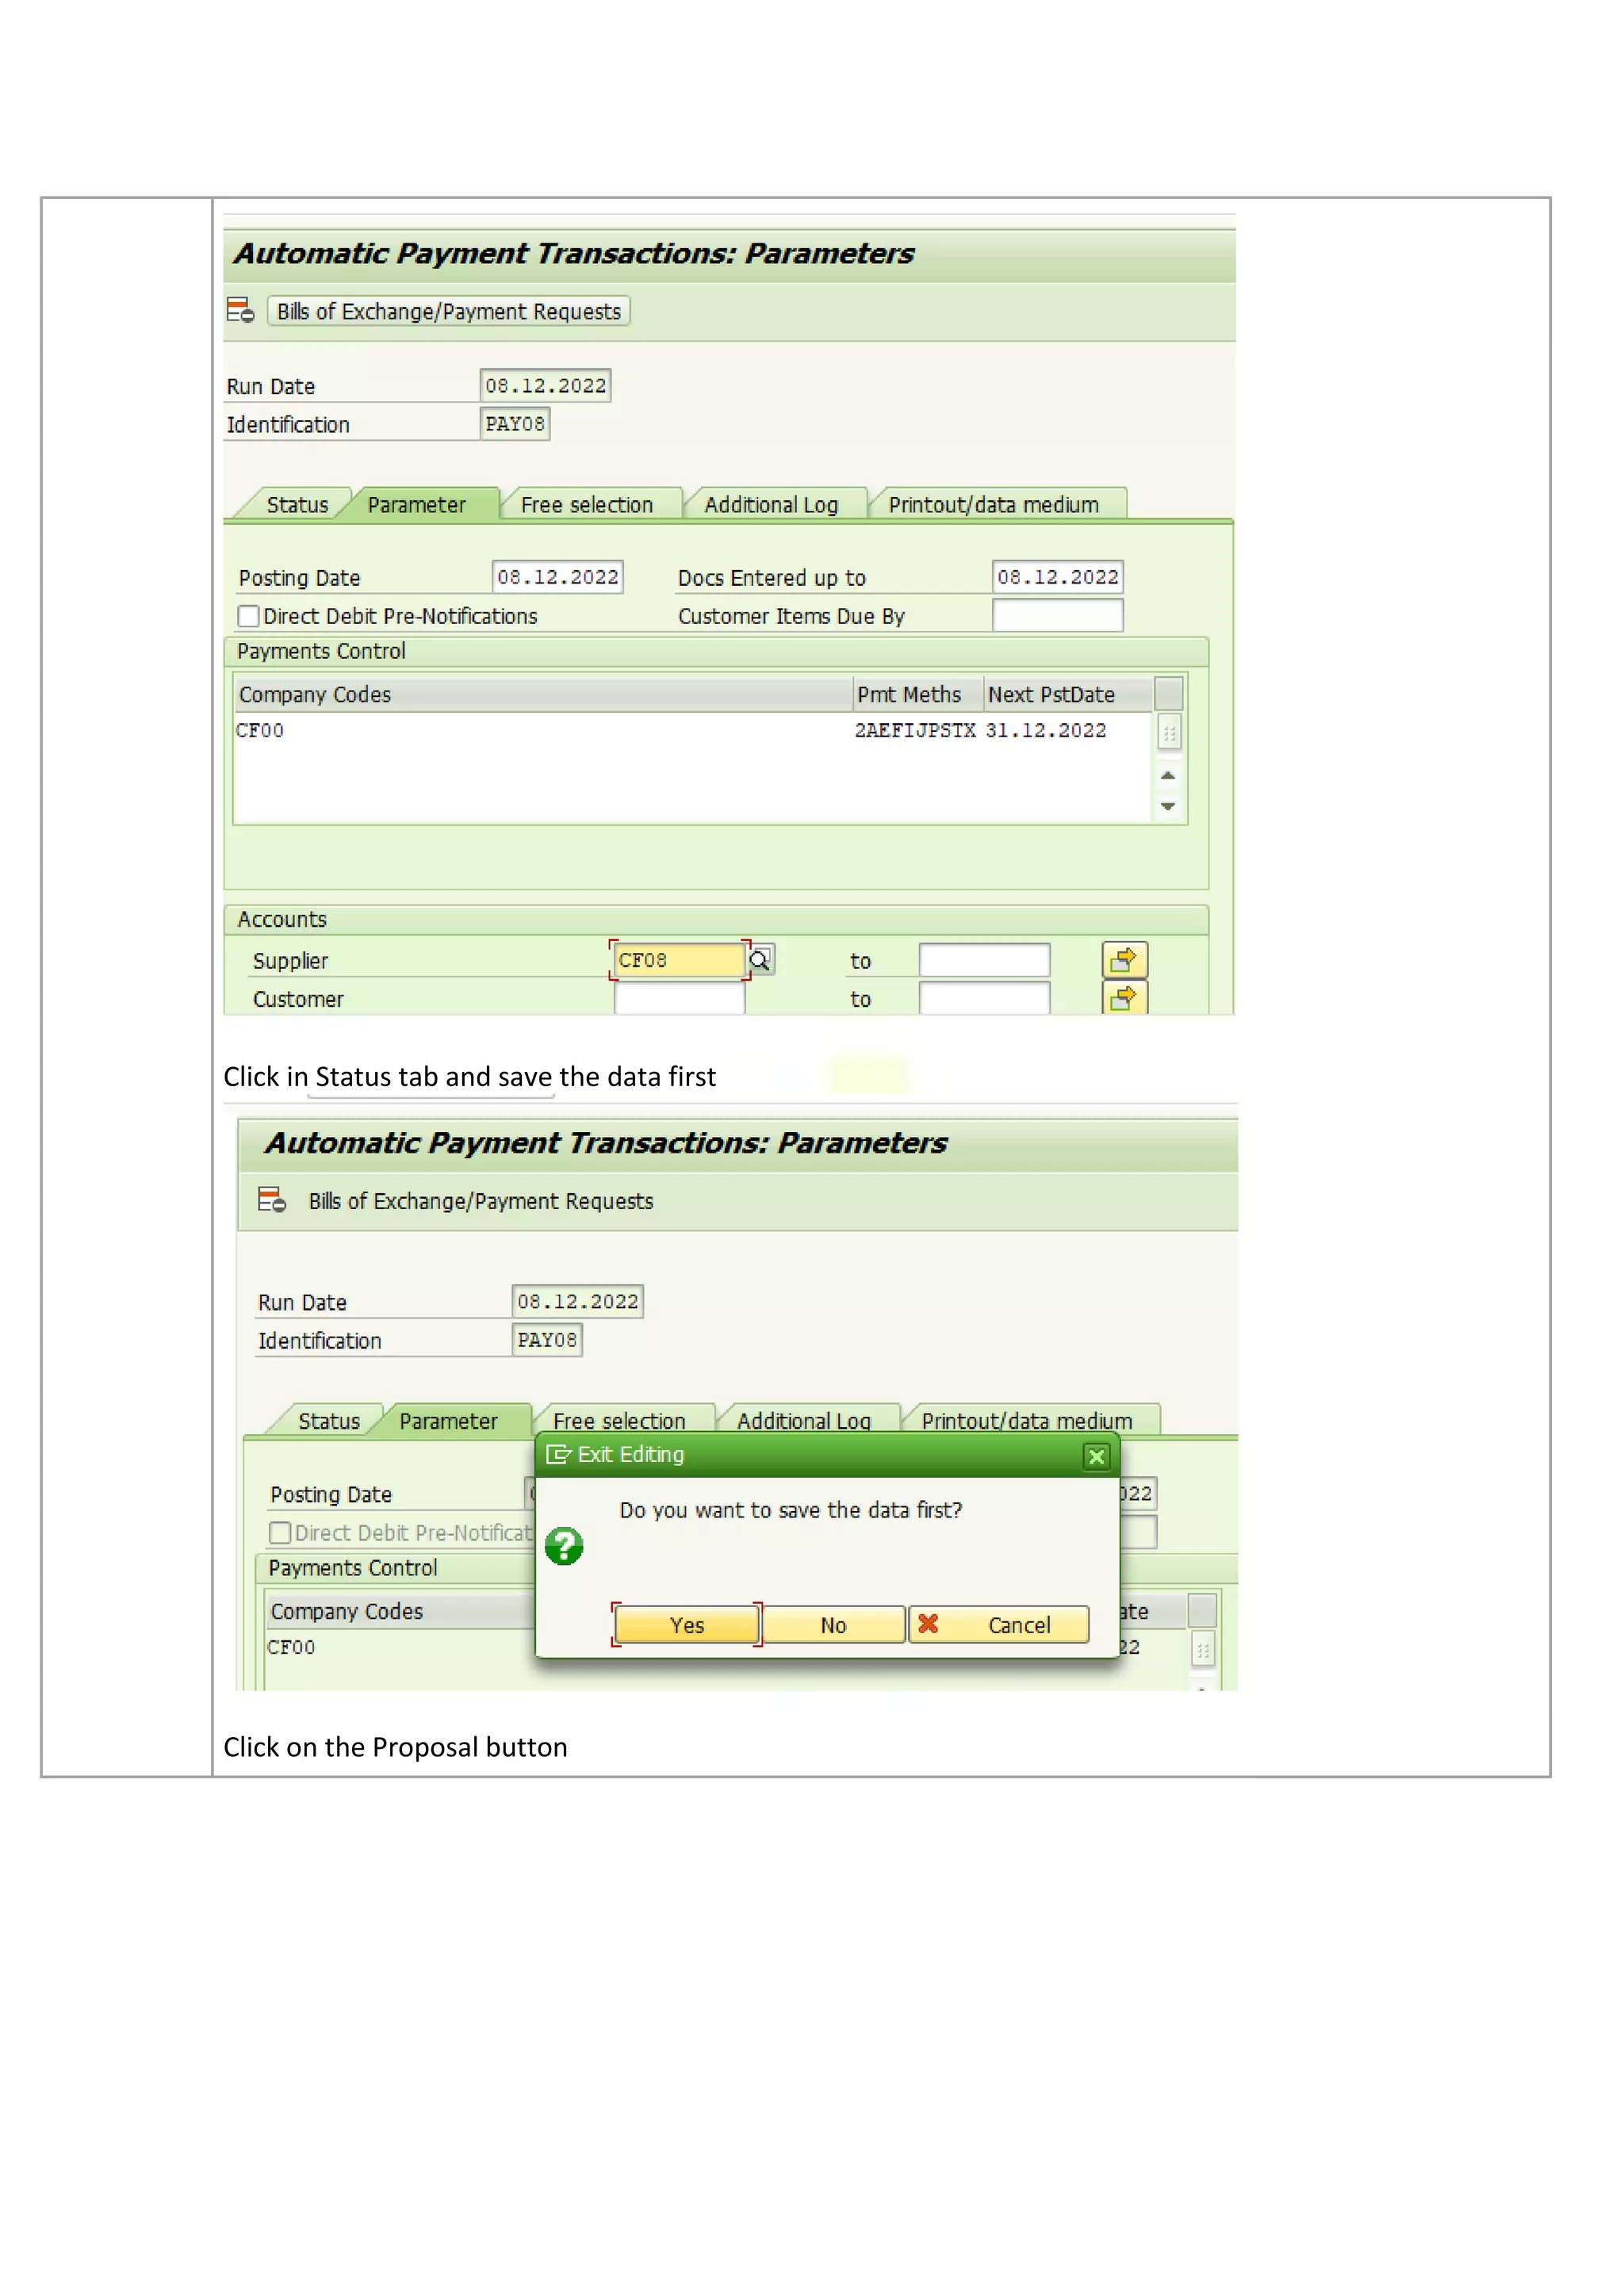Click the multiple selection icon for Customer
Image resolution: width=1624 pixels, height=2296 pixels.
coord(1124,998)
